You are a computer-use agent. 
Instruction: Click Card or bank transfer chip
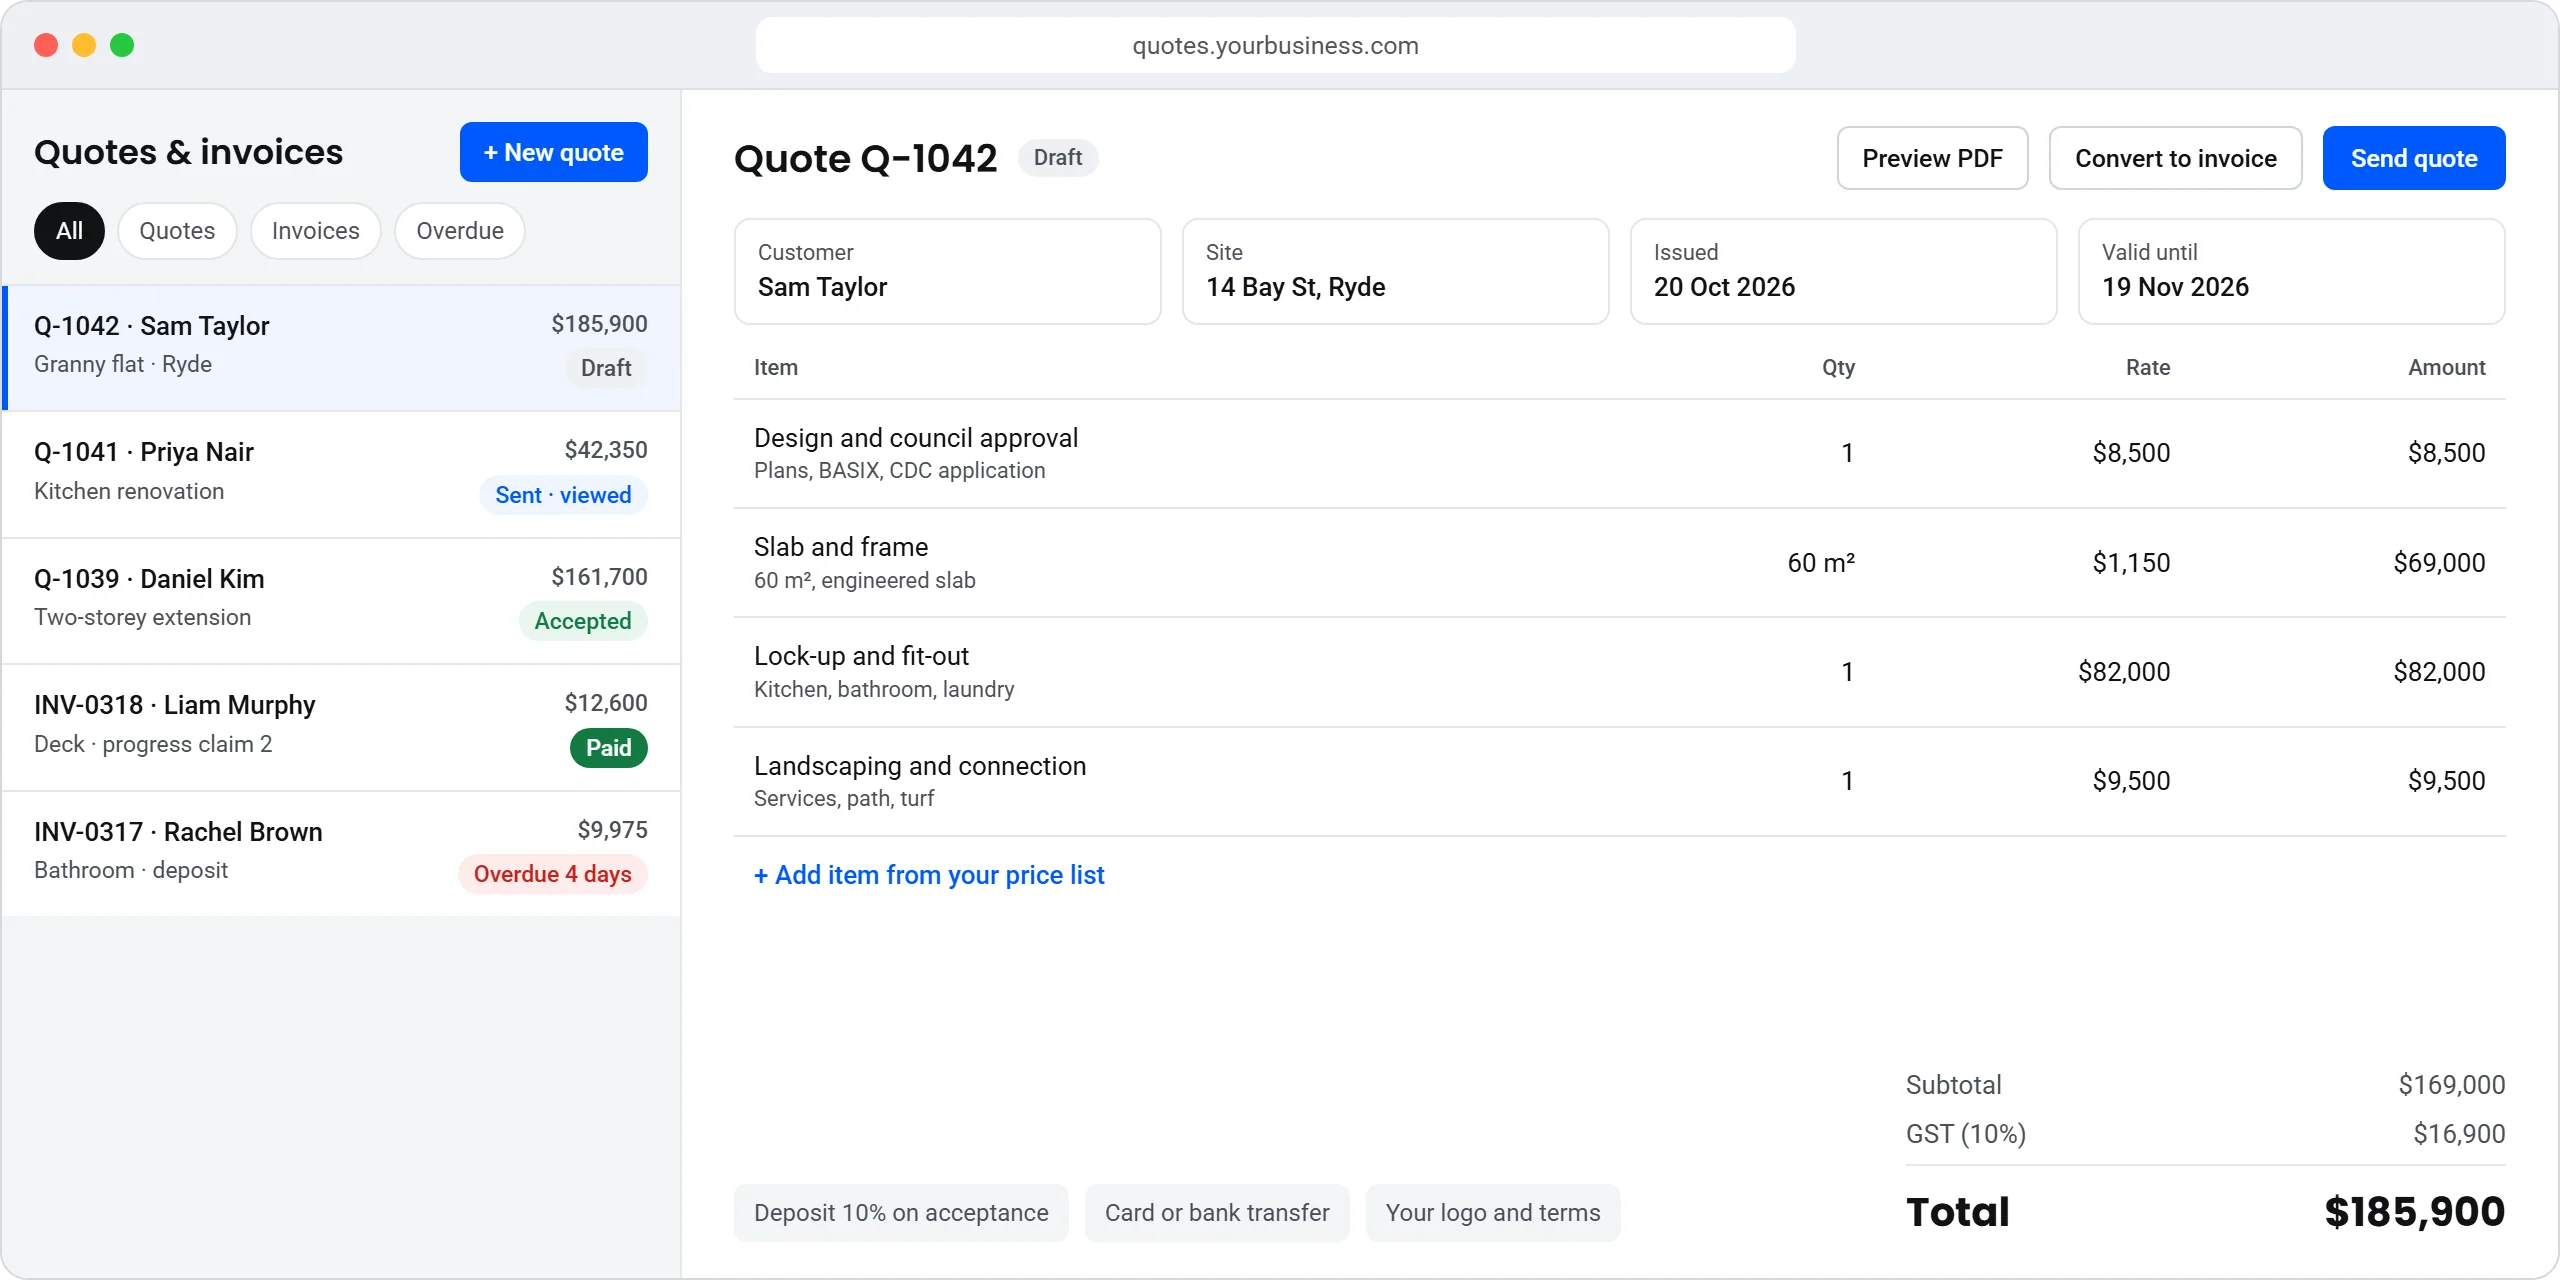point(1217,1213)
